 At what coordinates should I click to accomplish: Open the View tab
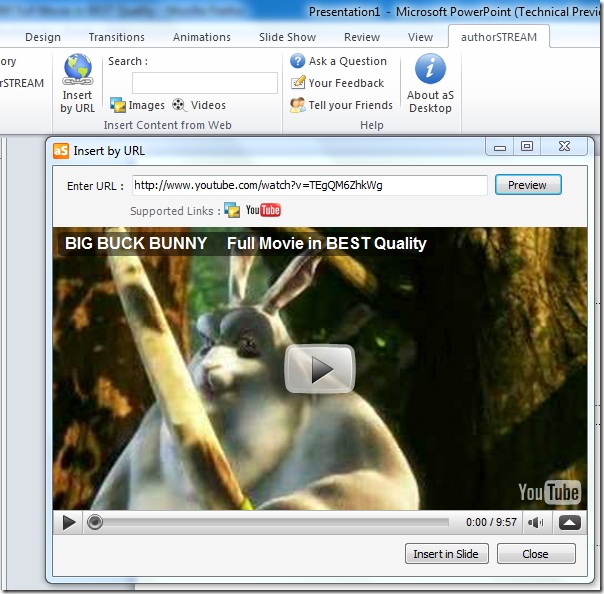coord(420,37)
